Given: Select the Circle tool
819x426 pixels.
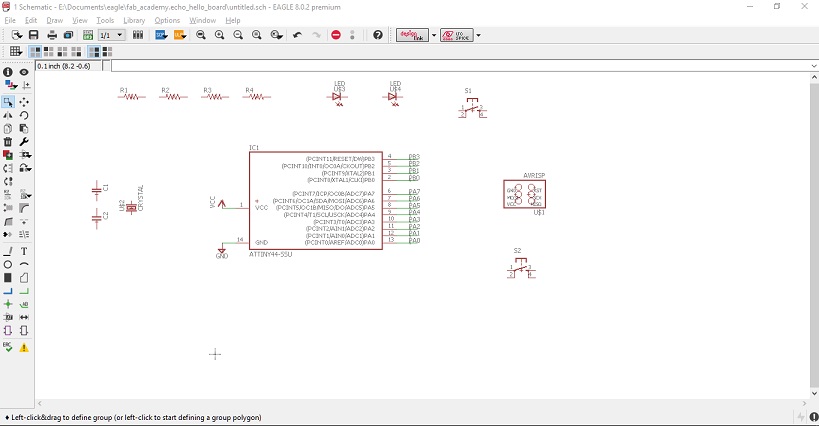Looking at the screenshot, I should click(x=8, y=265).
